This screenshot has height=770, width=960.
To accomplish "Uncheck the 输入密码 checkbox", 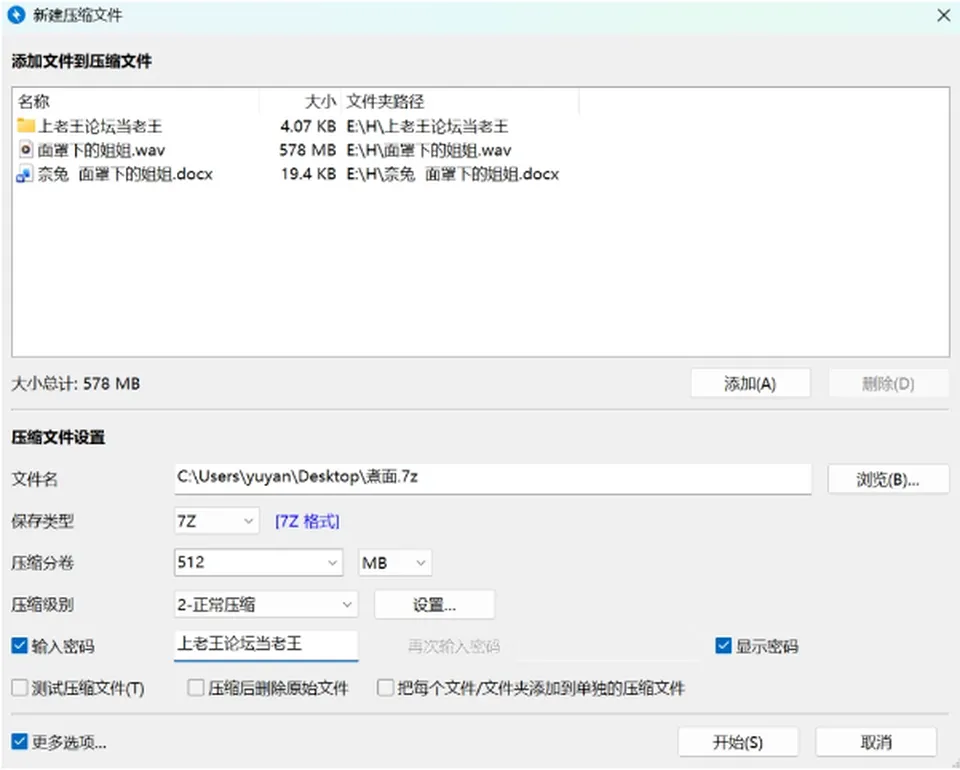I will (20, 646).
